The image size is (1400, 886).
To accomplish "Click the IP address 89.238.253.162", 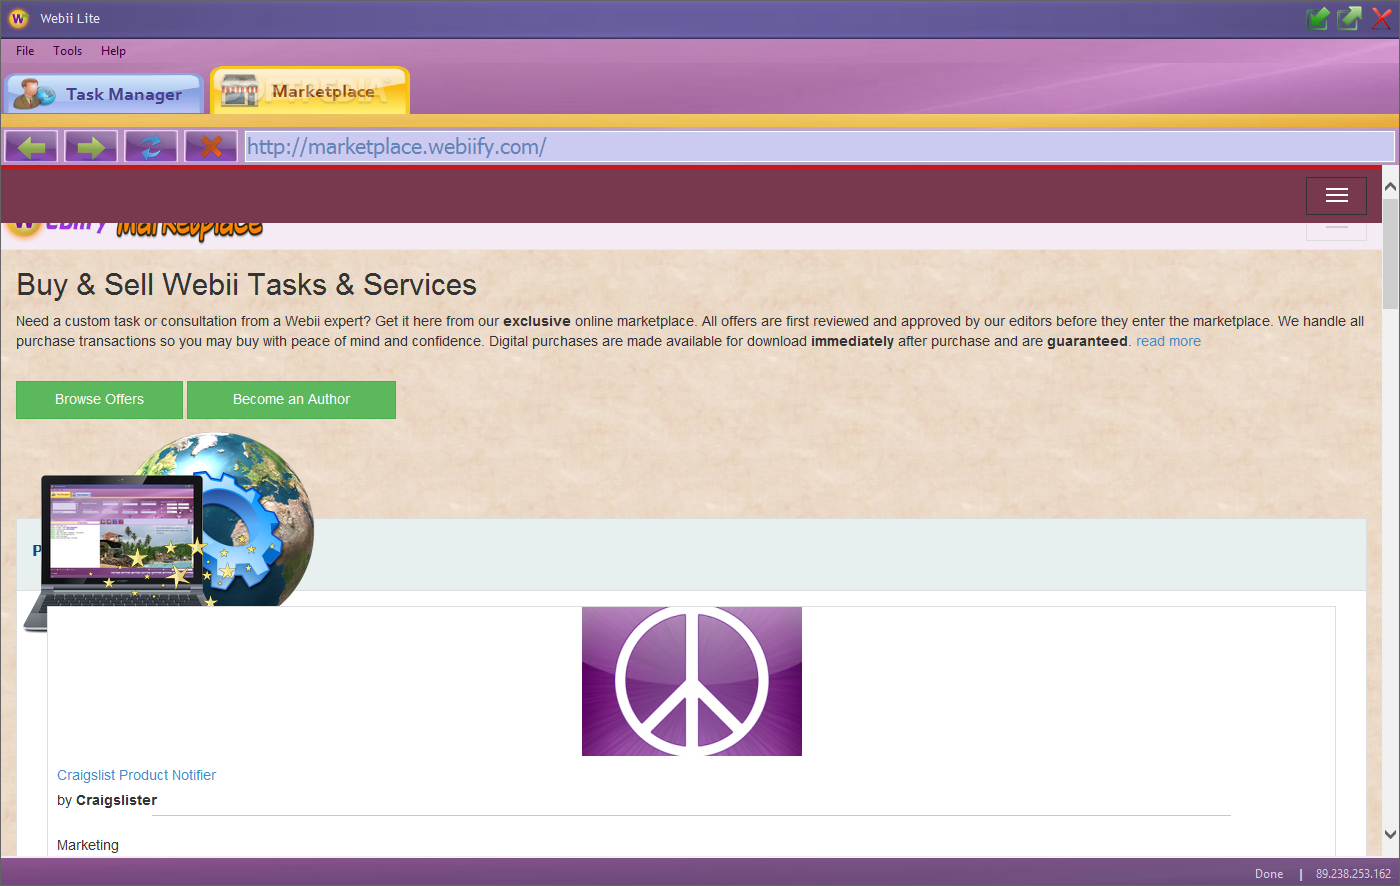I will pyautogui.click(x=1353, y=873).
